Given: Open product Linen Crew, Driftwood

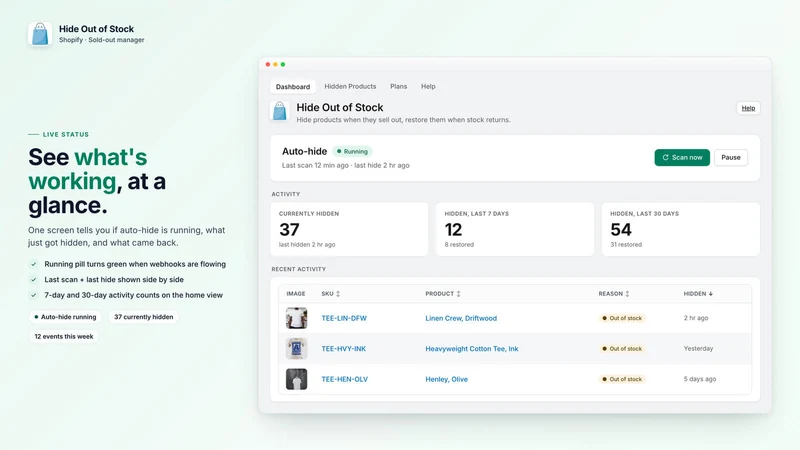Looking at the screenshot, I should pos(461,318).
